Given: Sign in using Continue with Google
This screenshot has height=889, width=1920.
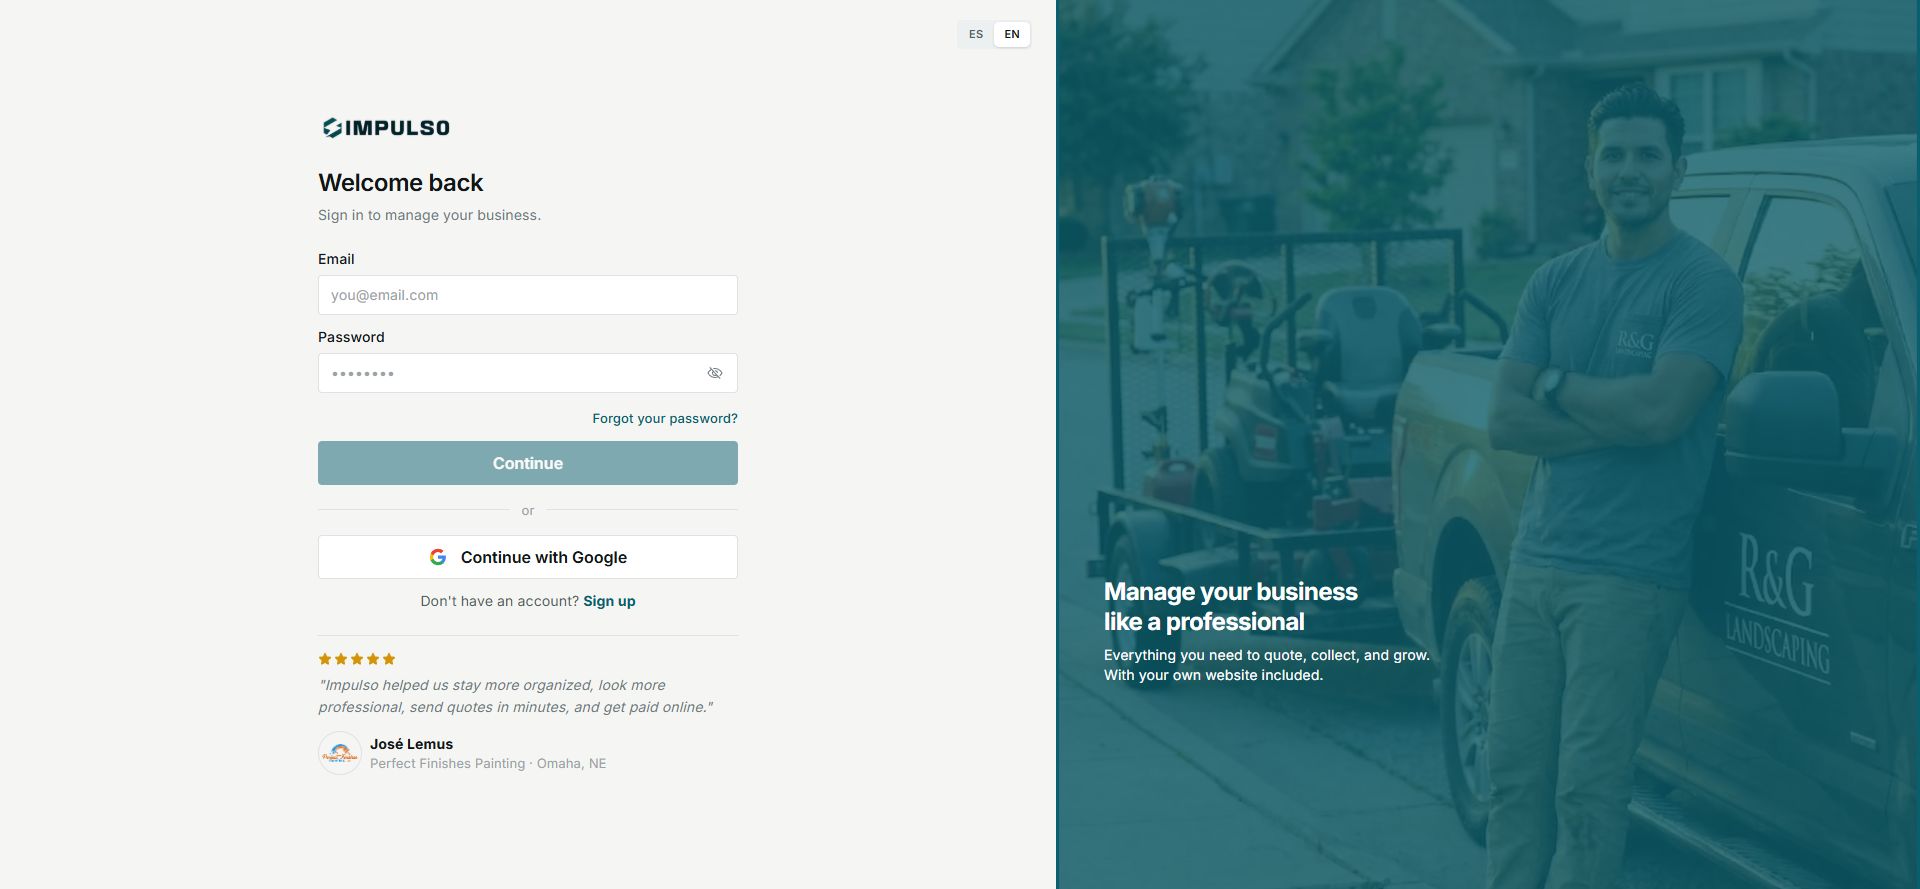Looking at the screenshot, I should point(528,557).
